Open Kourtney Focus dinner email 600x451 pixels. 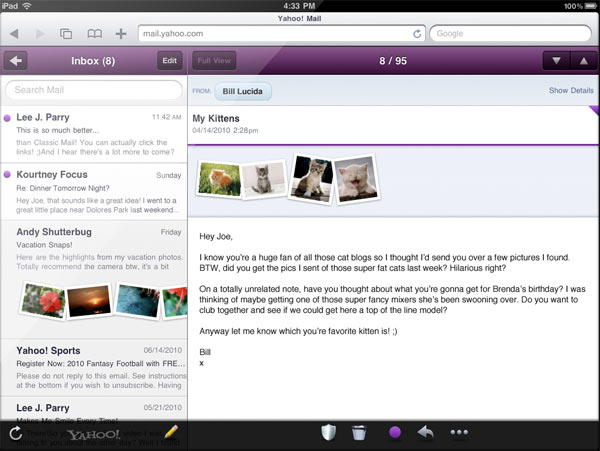pyautogui.click(x=93, y=194)
